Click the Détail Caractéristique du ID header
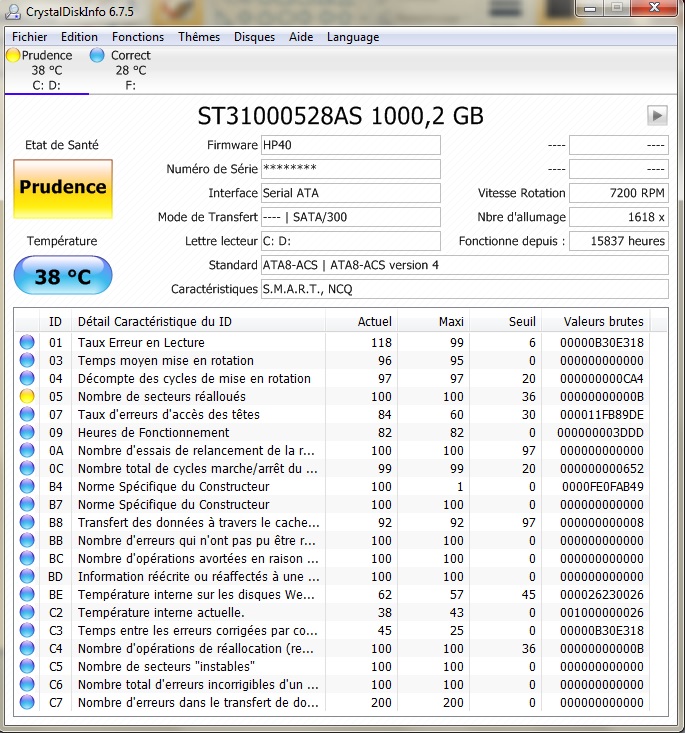 [x=198, y=322]
